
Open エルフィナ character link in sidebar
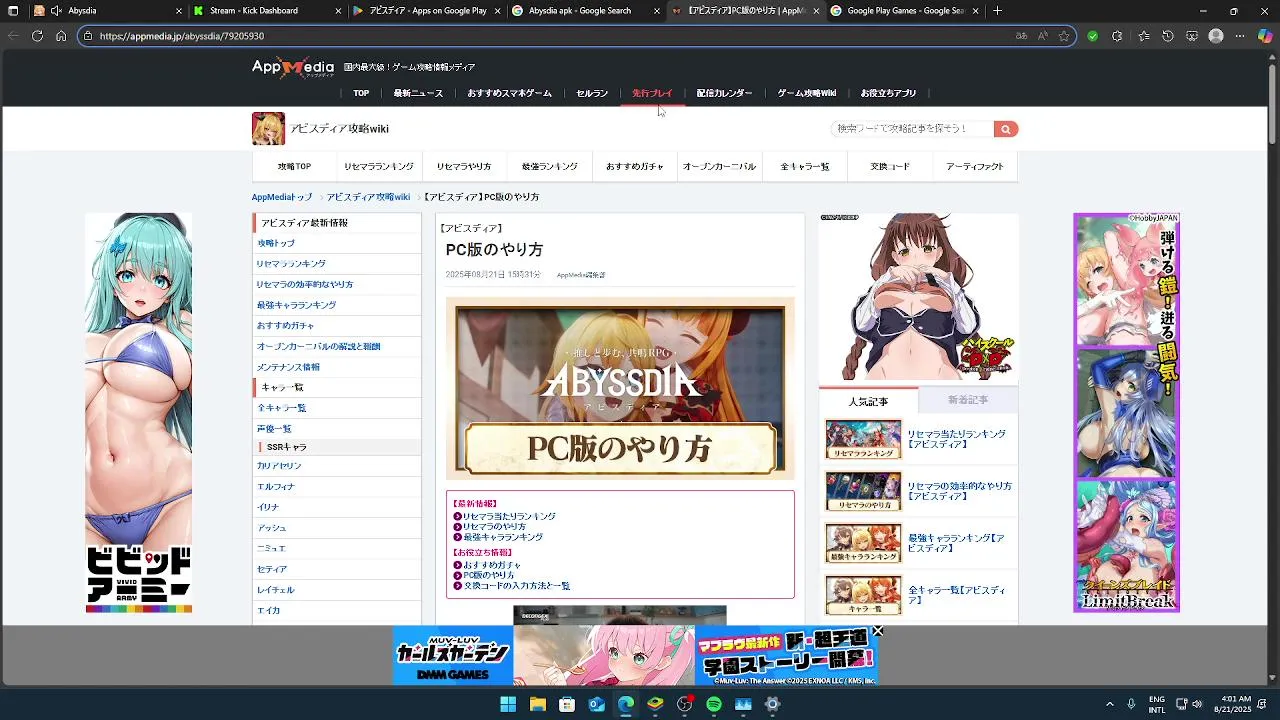pyautogui.click(x=276, y=487)
